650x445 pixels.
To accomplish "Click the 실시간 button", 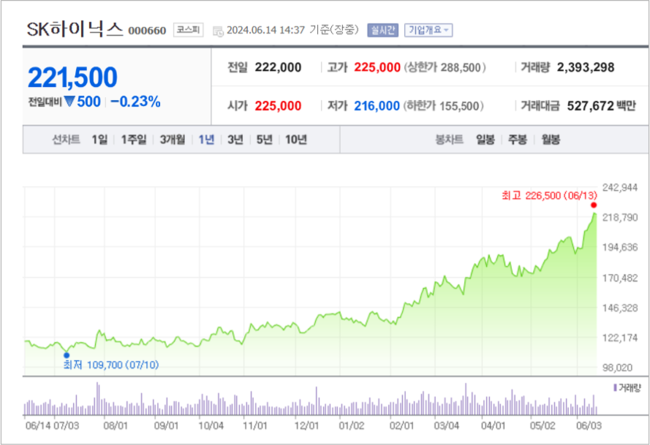I will click(383, 30).
